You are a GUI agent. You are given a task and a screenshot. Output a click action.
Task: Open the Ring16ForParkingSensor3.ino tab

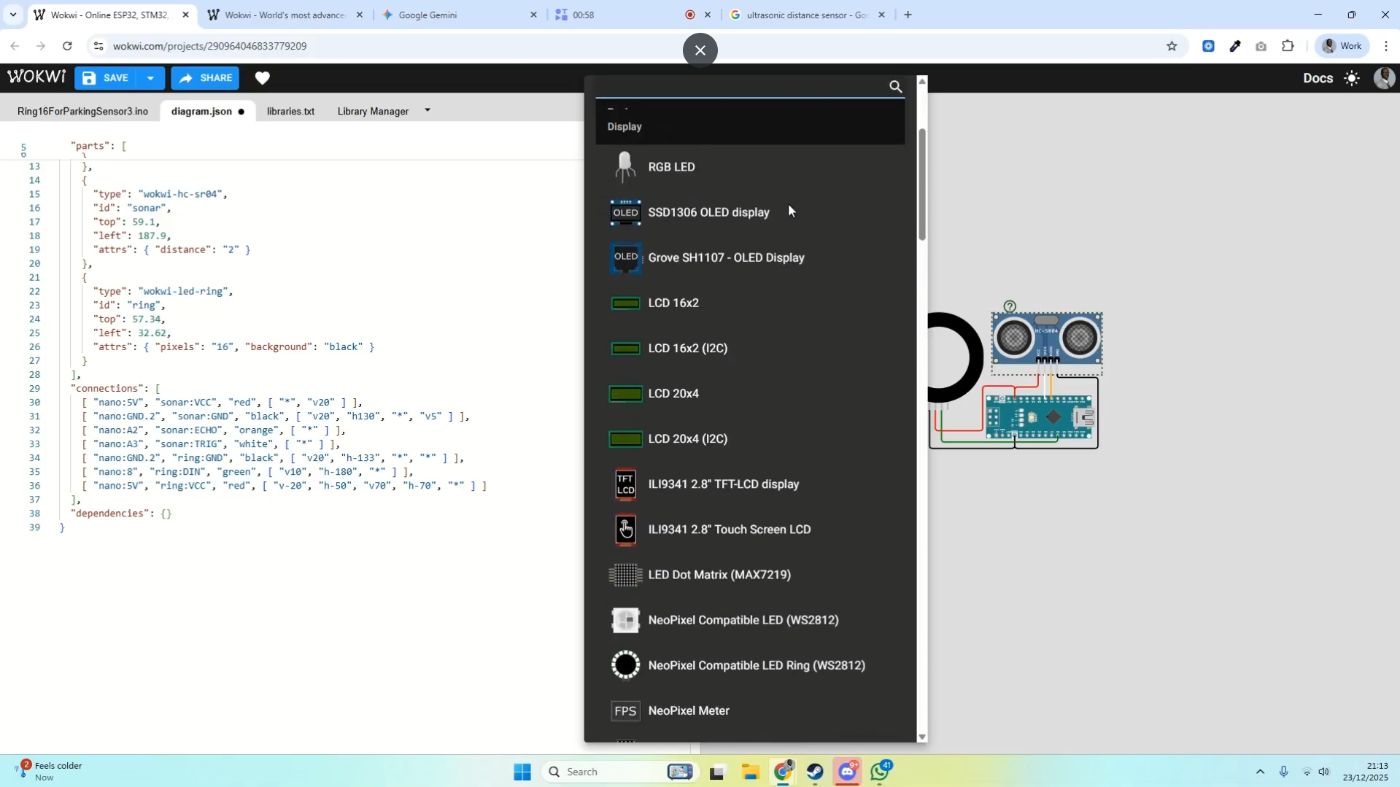tap(82, 111)
